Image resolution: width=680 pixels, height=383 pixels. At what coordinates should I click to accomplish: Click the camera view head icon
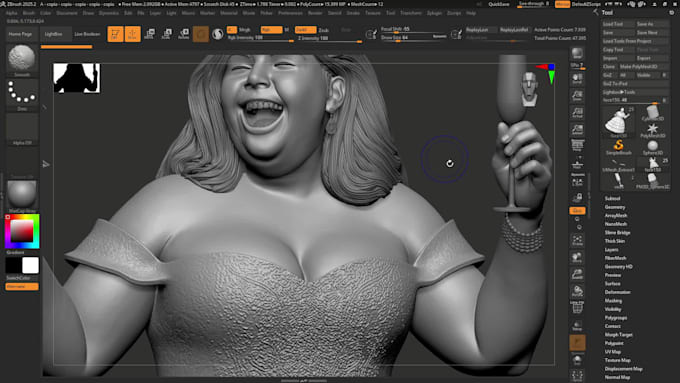[530, 89]
